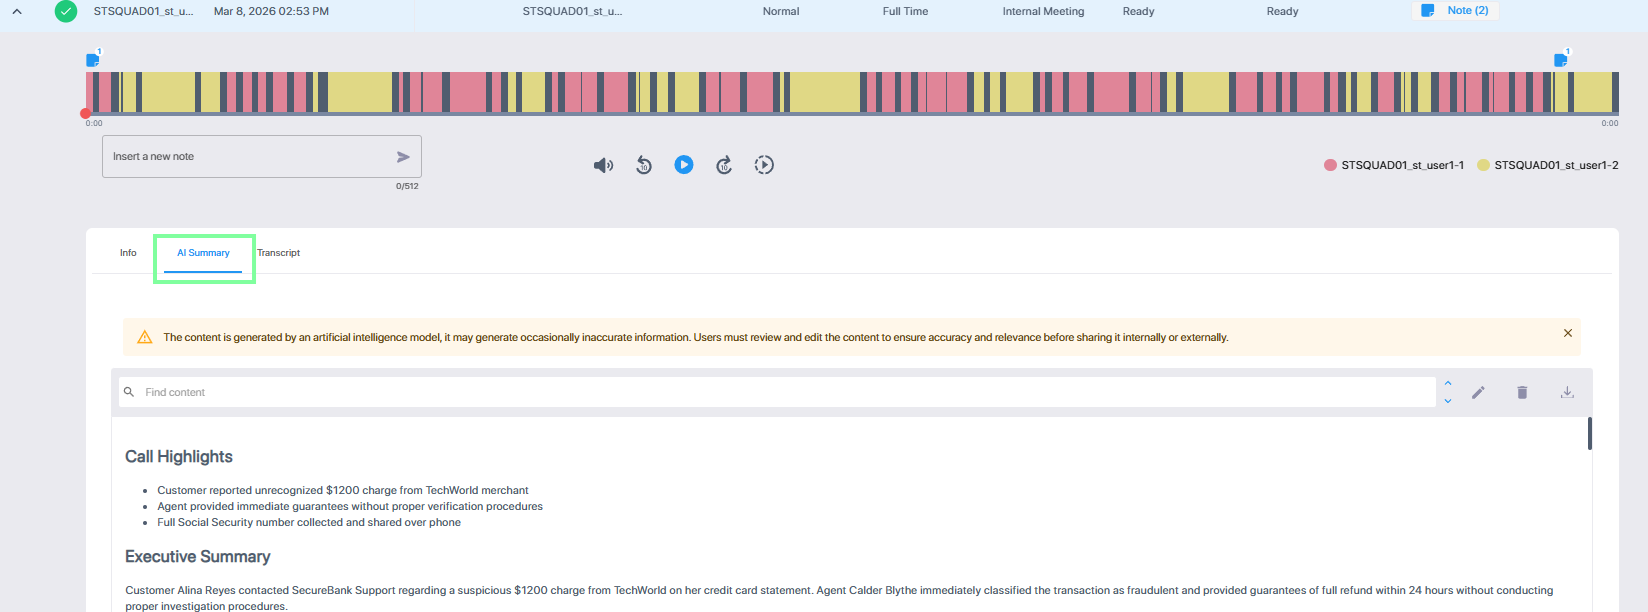Mute audio with the speaker volume icon

point(603,165)
